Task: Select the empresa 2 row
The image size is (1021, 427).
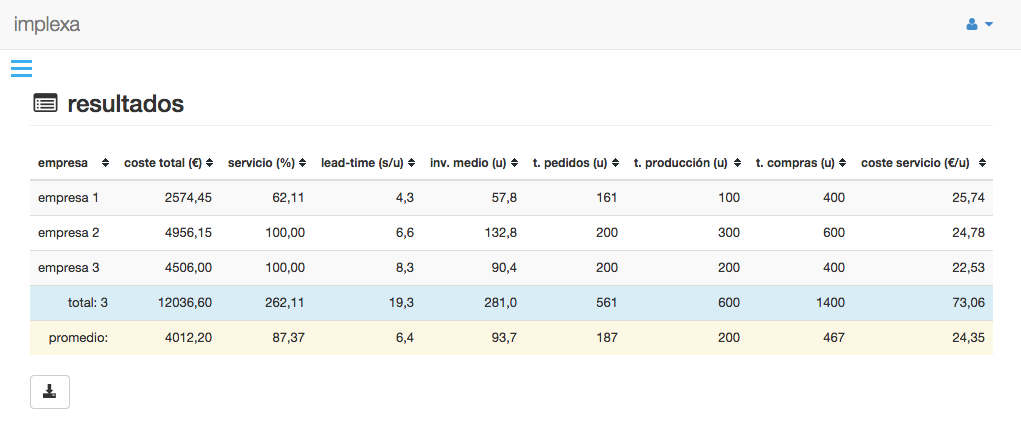Action: [511, 233]
